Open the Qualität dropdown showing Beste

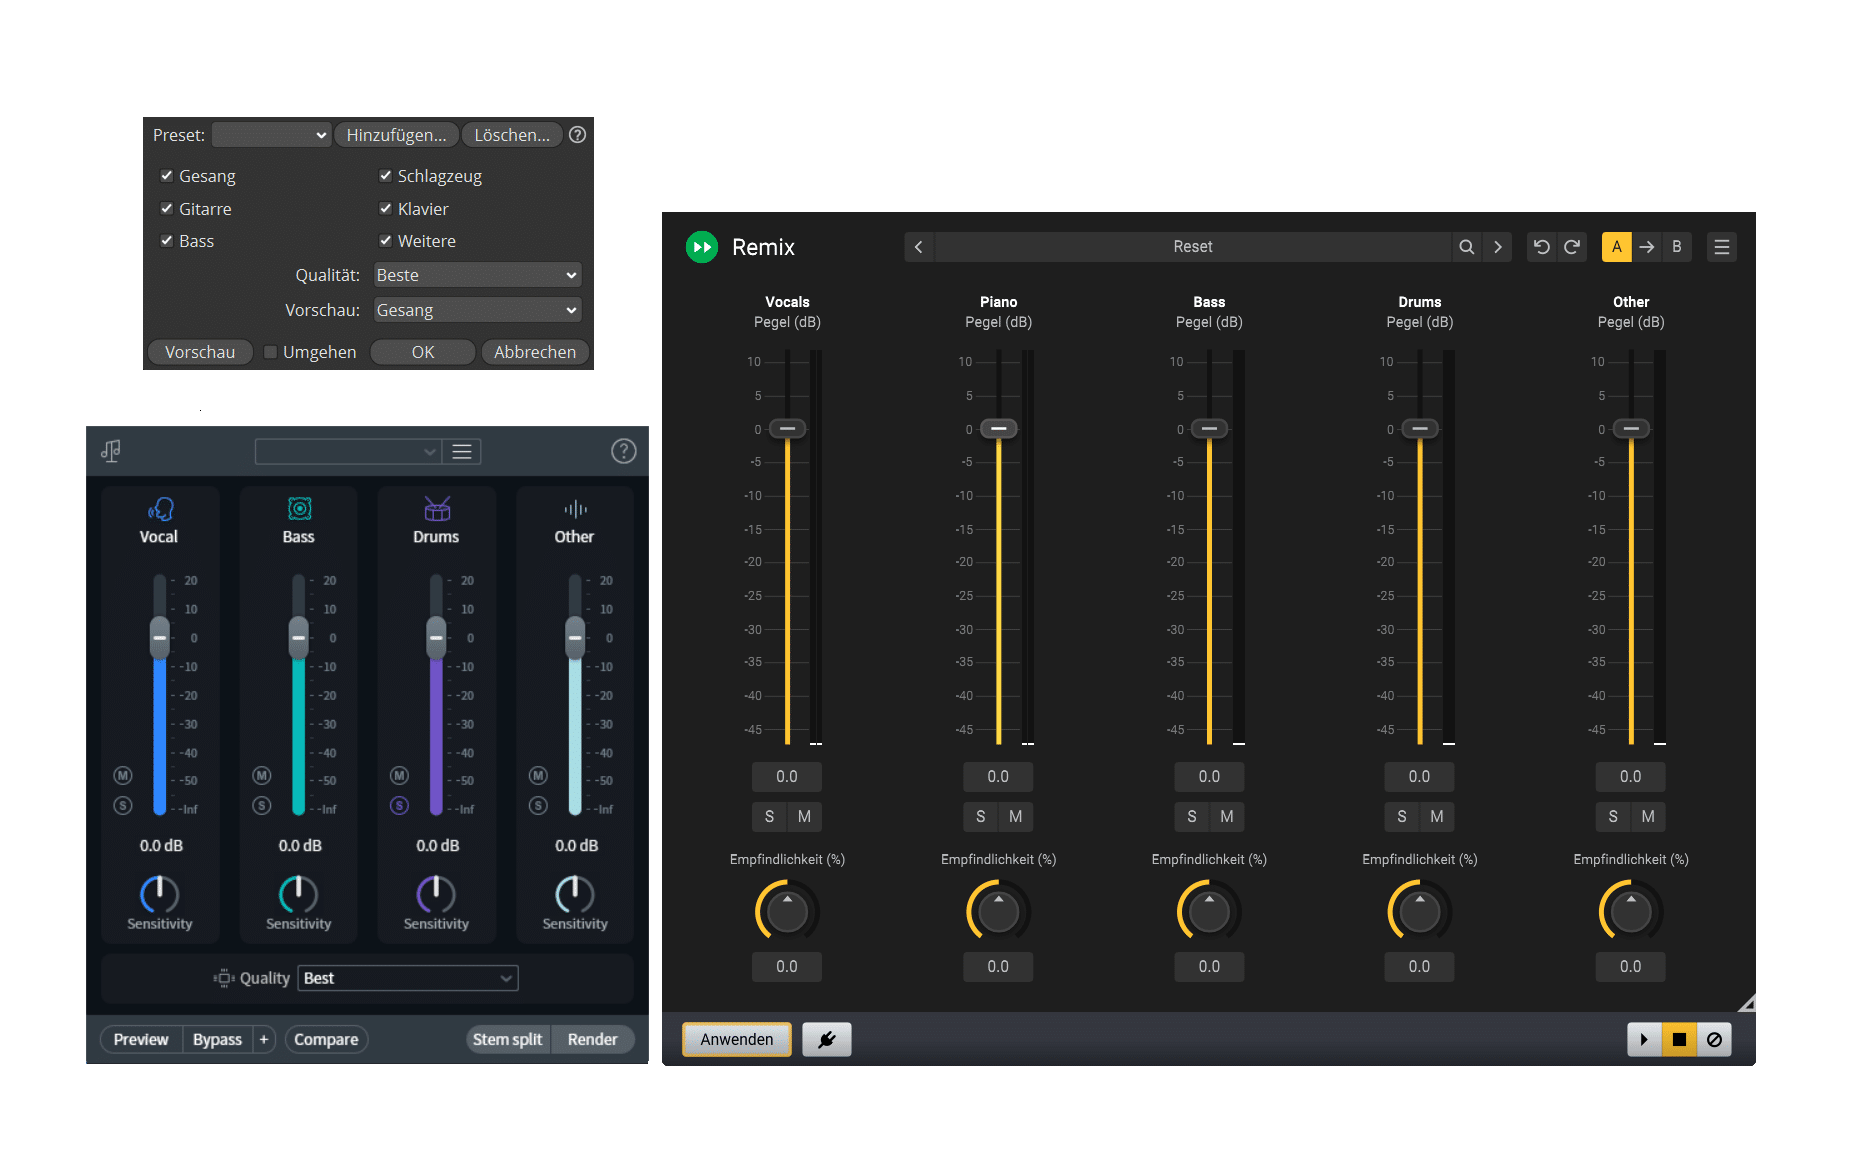[x=478, y=275]
